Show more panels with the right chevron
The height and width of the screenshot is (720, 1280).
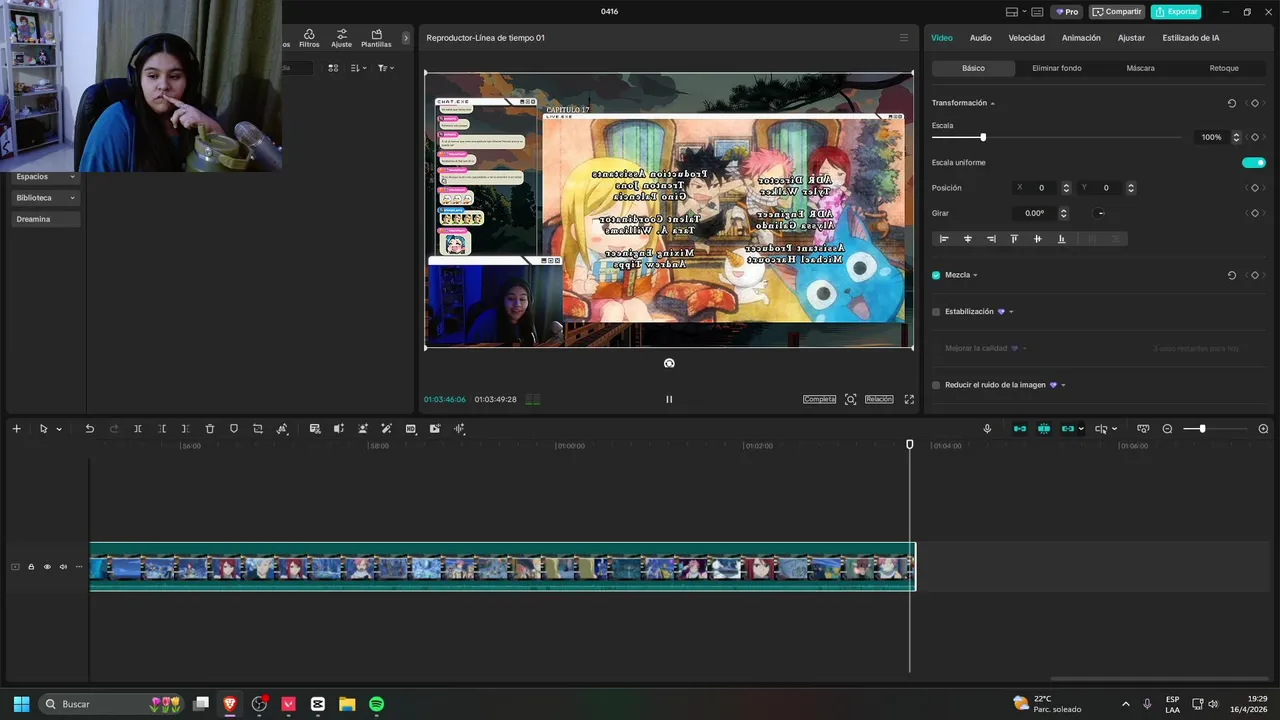[406, 38]
